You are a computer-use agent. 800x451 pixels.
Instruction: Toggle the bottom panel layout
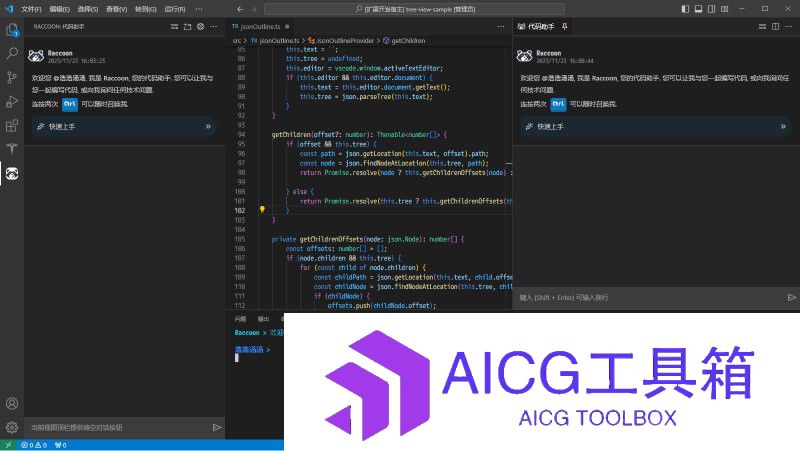tap(698, 9)
